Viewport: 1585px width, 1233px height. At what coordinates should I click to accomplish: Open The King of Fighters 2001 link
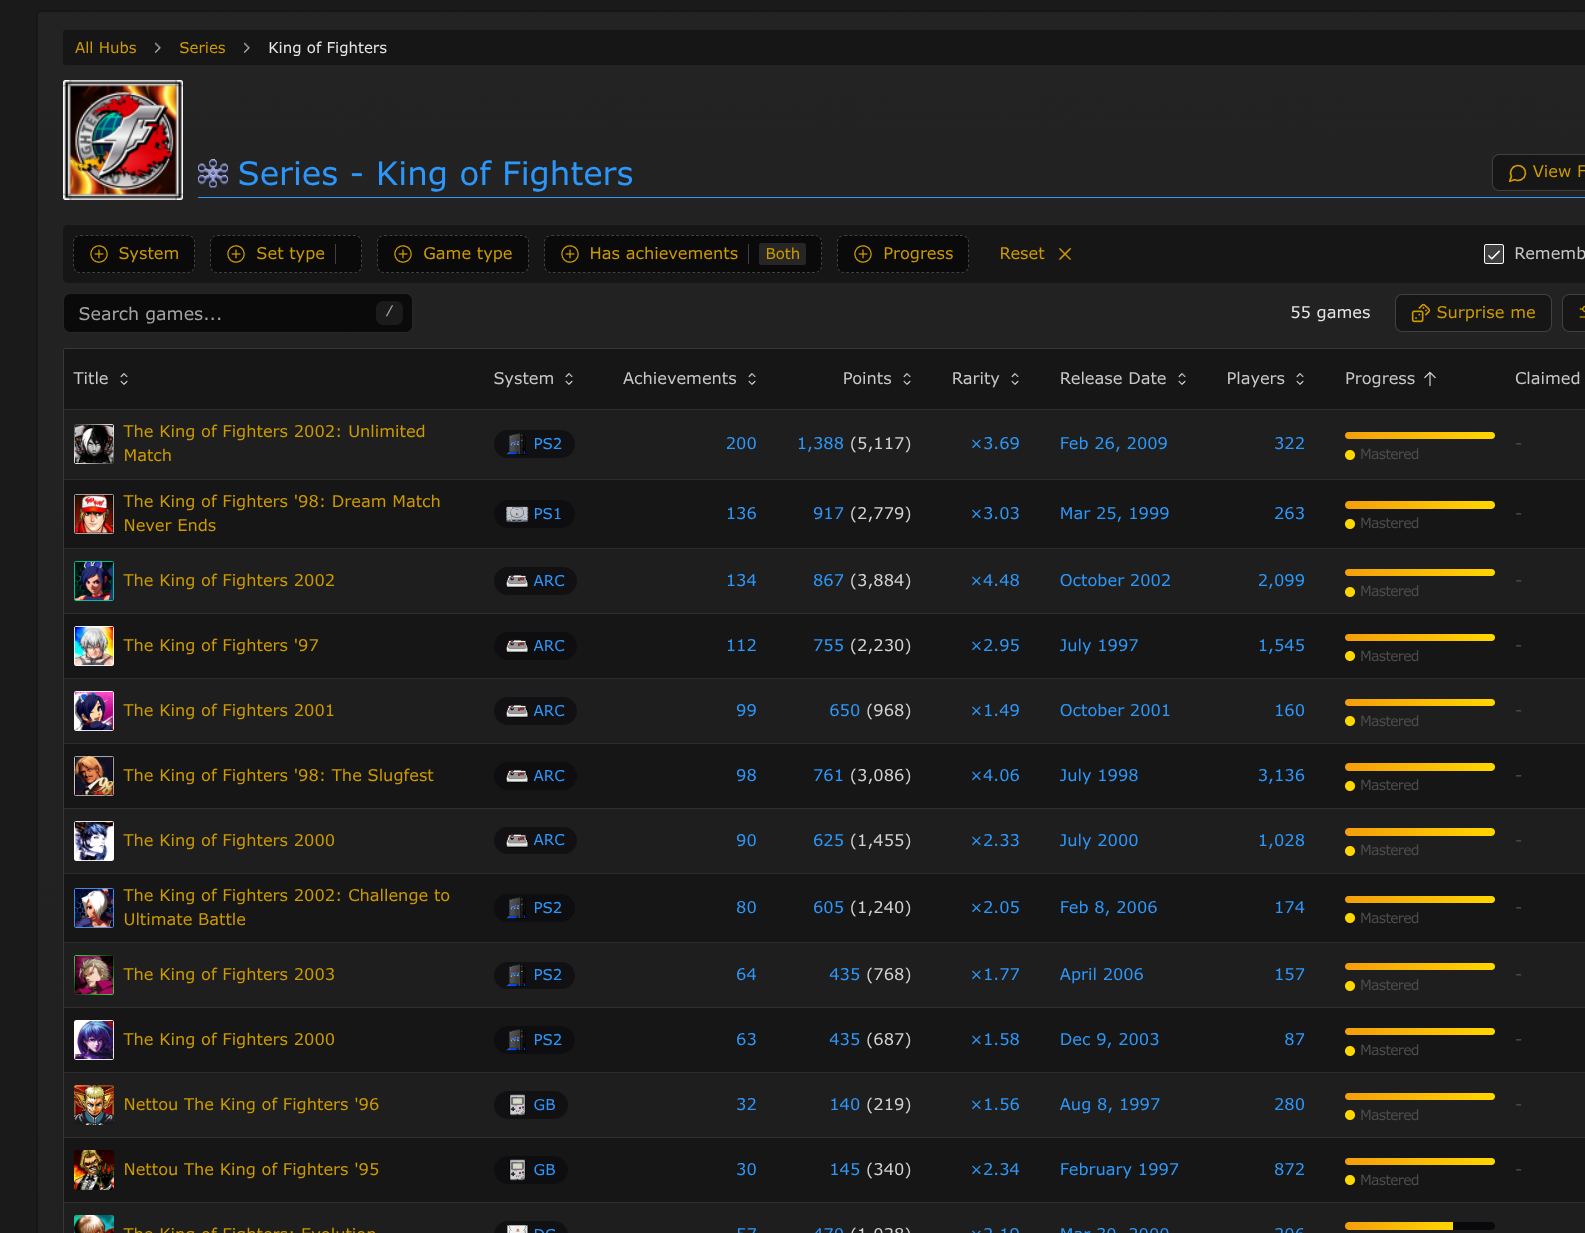229,711
